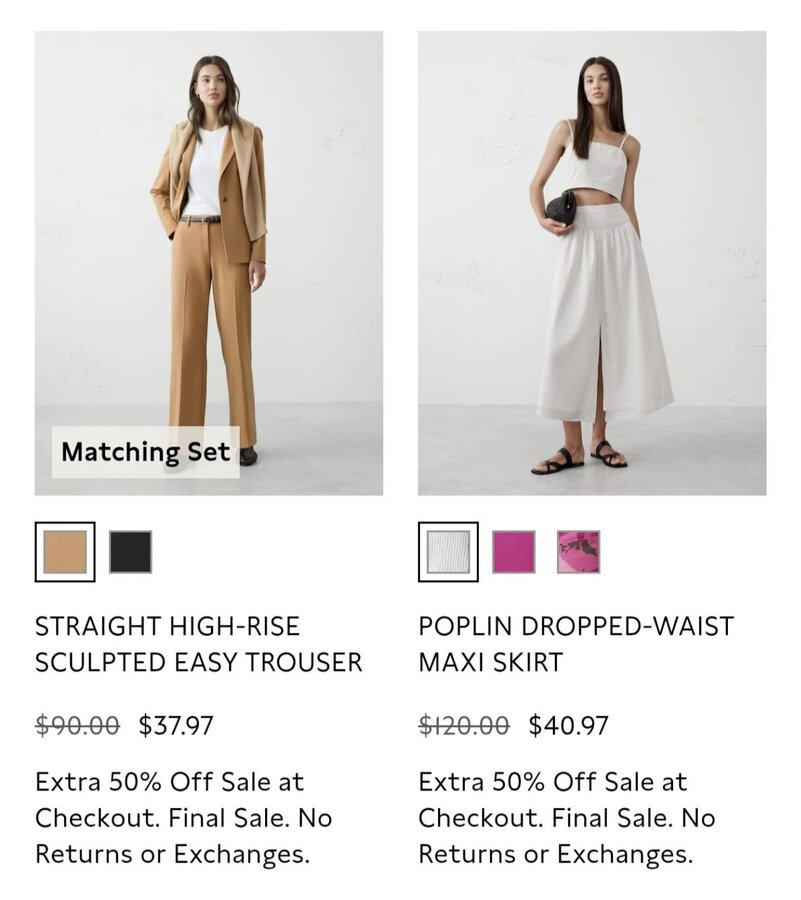Open Straight High-Rise Sculpted Easy Trouser title
The image size is (801, 900).
[x=199, y=644]
